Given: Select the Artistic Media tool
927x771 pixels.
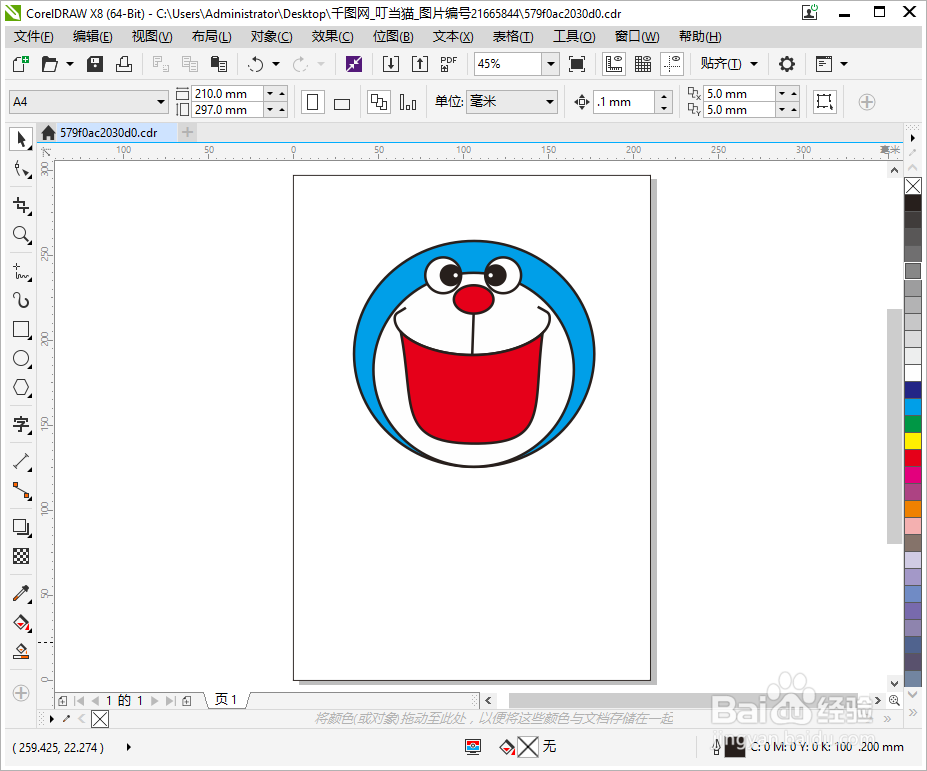Looking at the screenshot, I should click(21, 300).
